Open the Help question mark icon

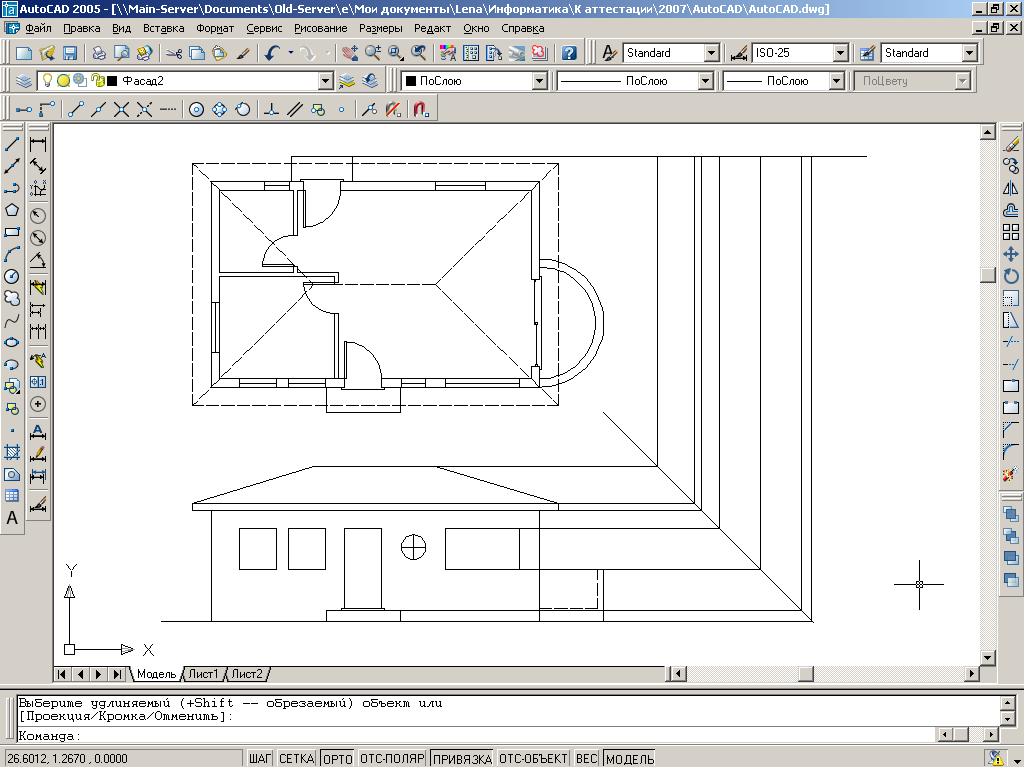coord(569,53)
